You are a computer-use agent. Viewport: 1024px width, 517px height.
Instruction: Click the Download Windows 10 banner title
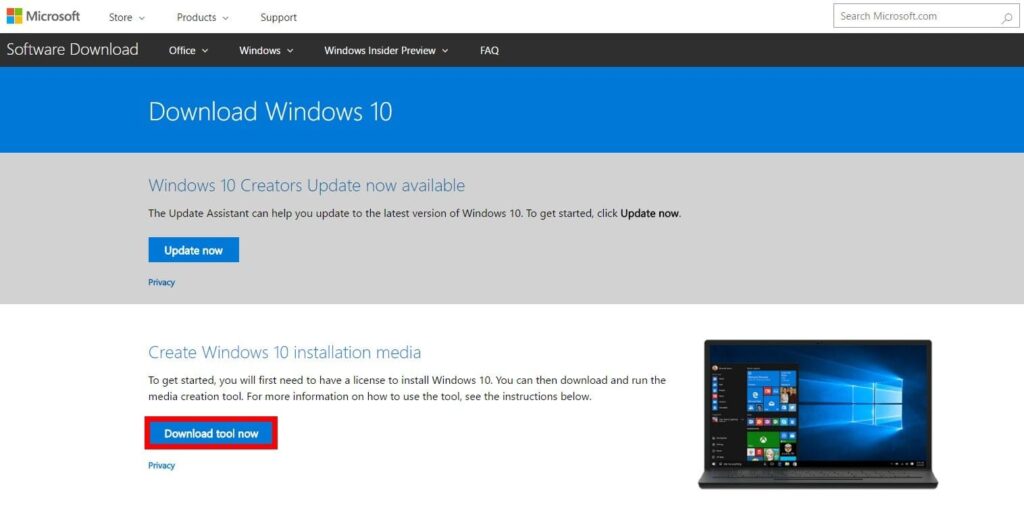click(270, 112)
